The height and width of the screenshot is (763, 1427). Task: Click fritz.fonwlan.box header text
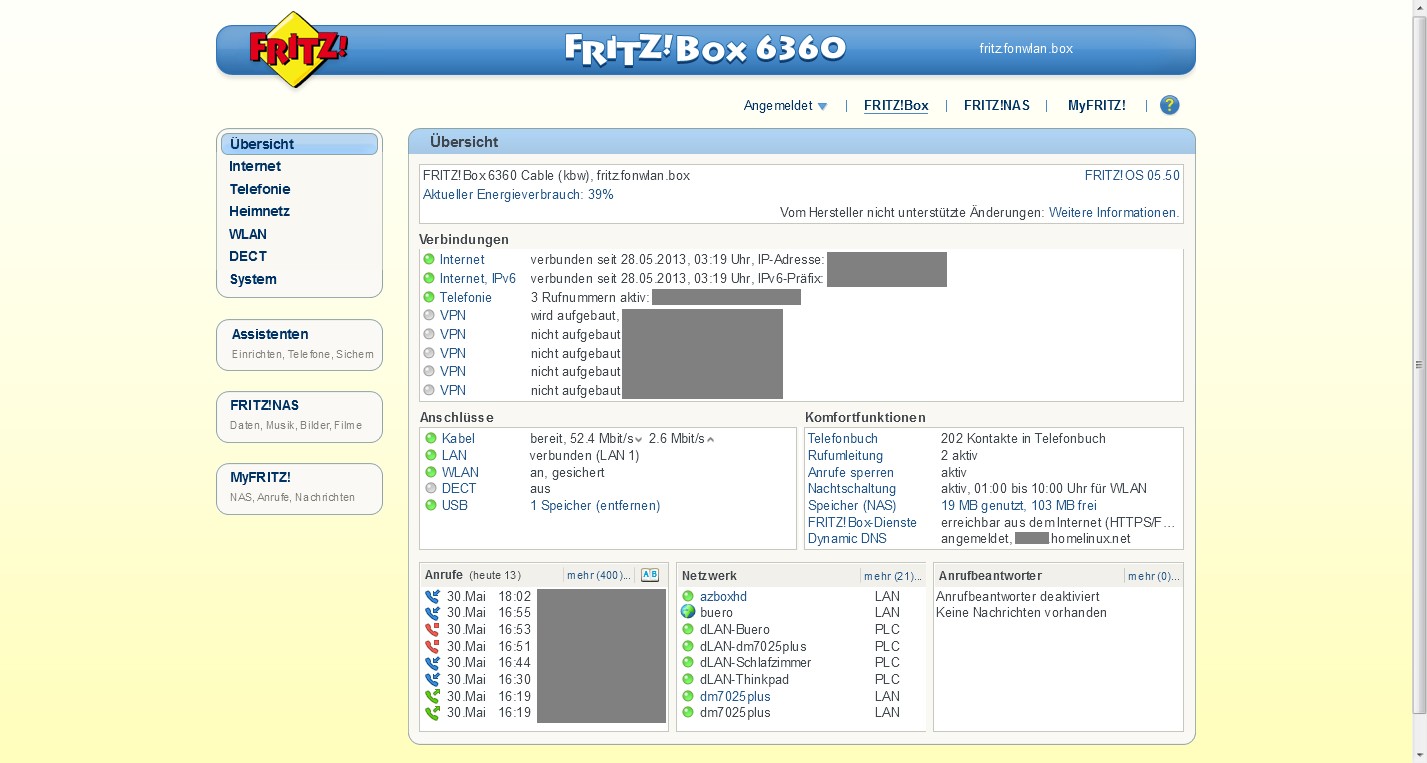pos(1026,48)
